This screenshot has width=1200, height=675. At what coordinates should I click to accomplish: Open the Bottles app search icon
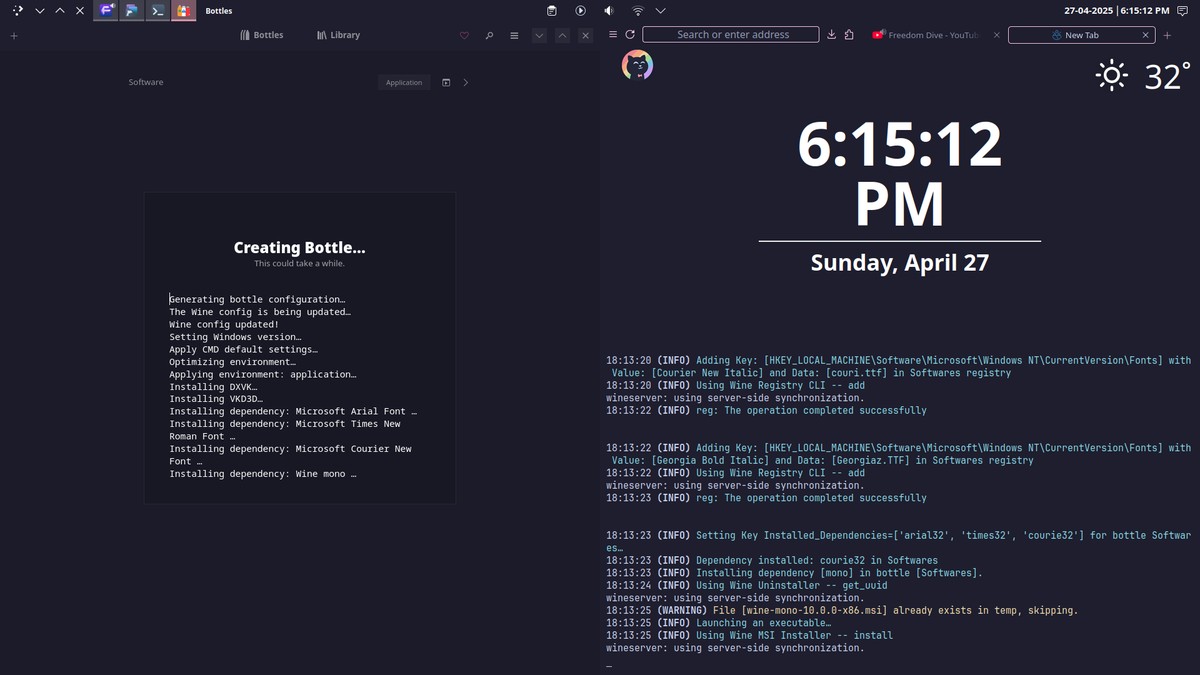coord(489,35)
